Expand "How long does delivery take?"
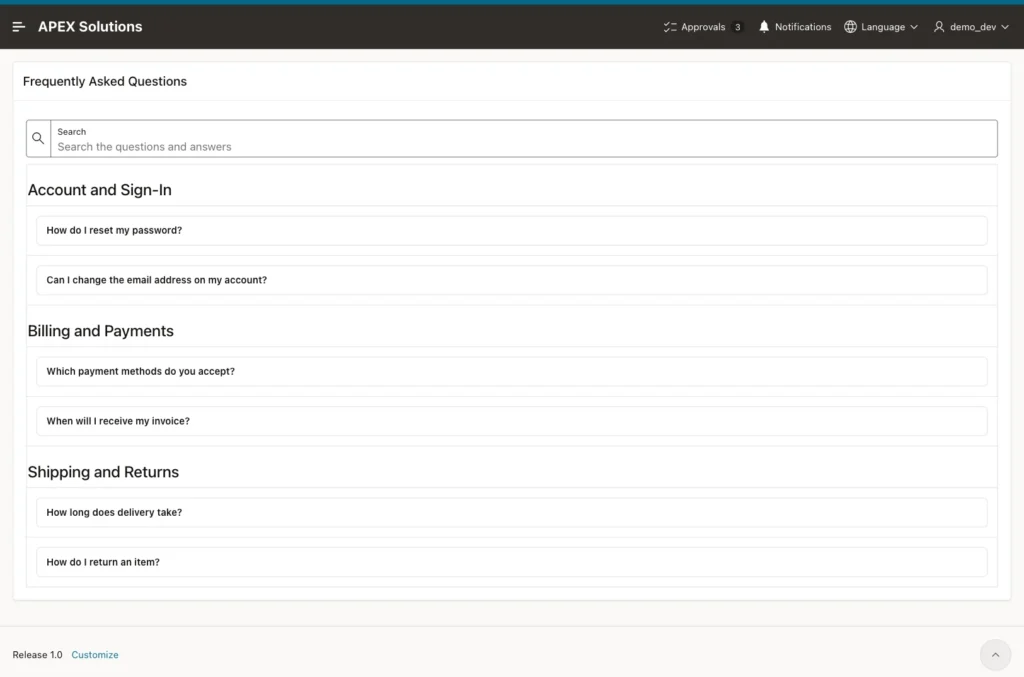This screenshot has height=677, width=1024. click(511, 512)
